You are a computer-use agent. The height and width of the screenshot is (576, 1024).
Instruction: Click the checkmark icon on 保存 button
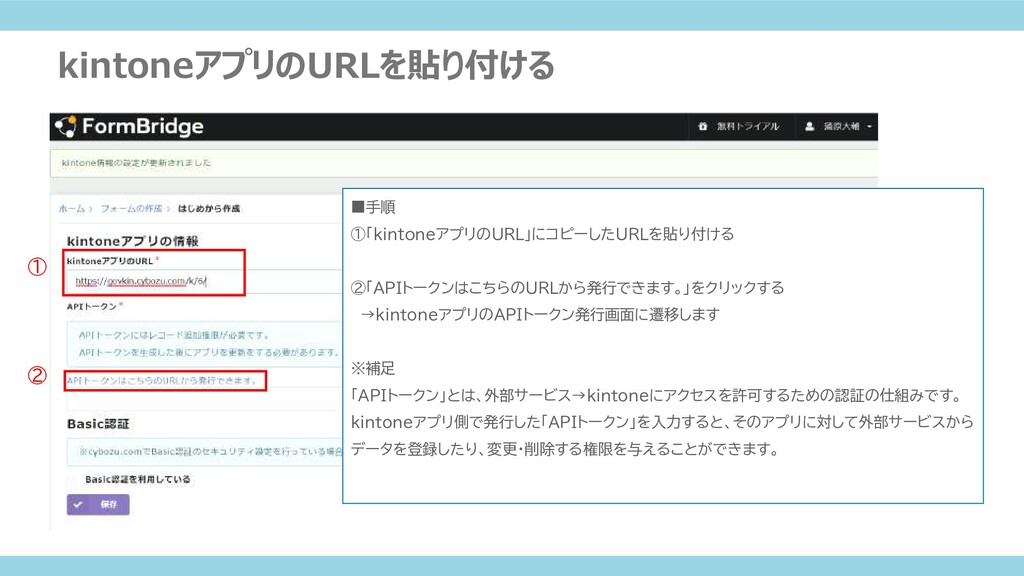(x=78, y=504)
